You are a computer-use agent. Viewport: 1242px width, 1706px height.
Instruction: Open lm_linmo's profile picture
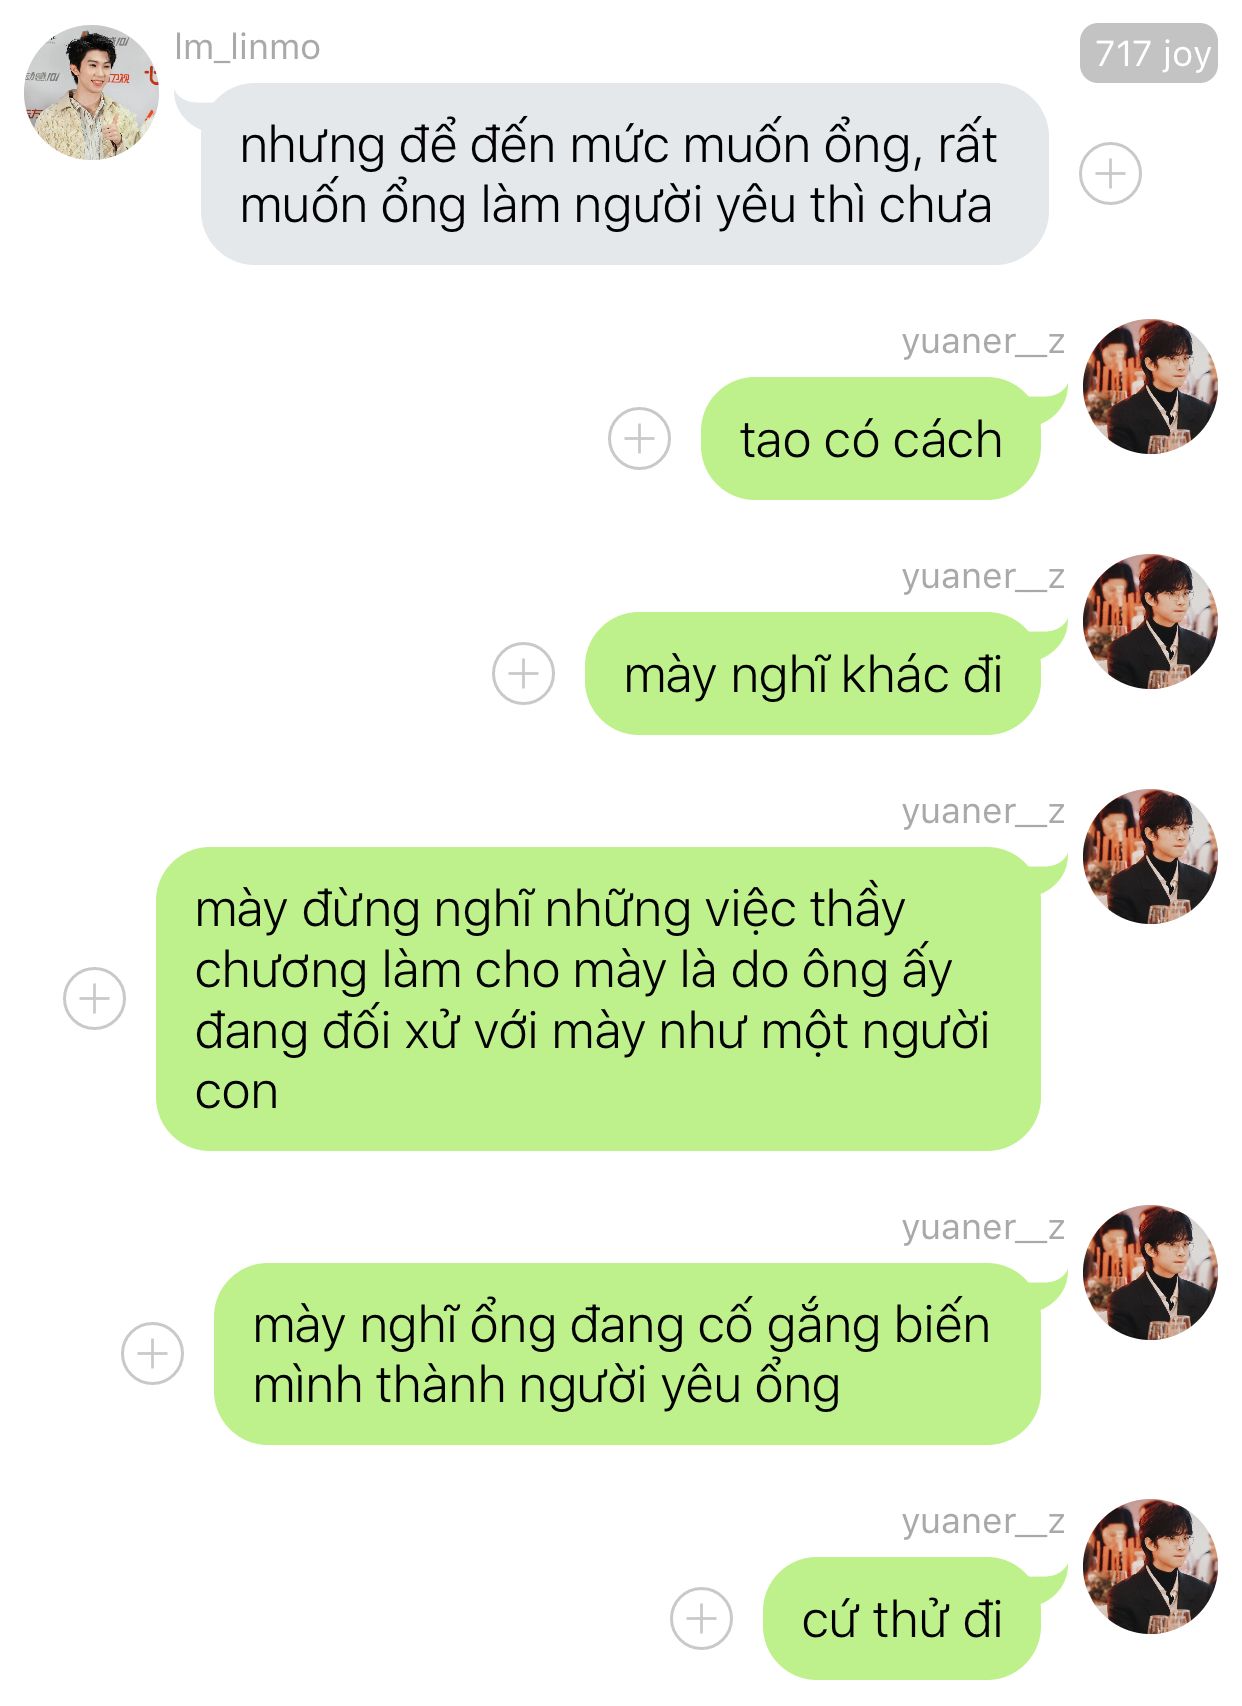coord(91,93)
